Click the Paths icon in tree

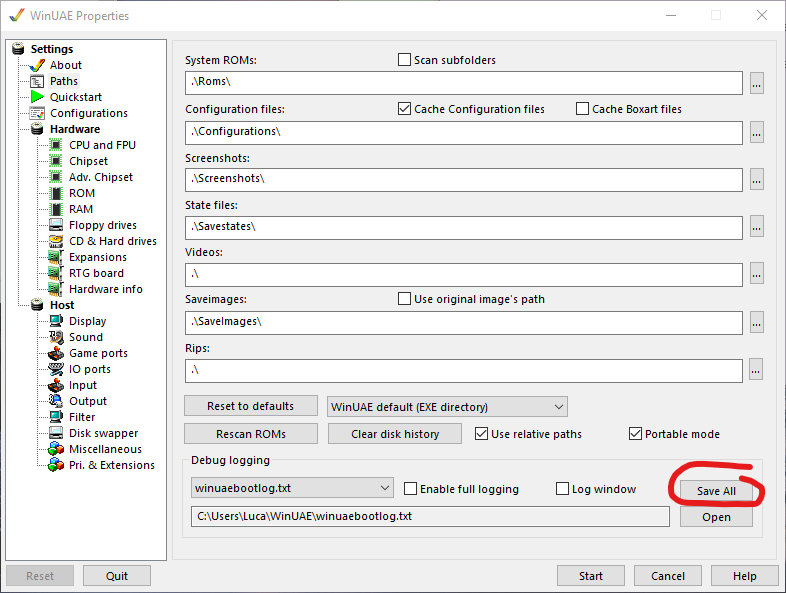point(37,81)
